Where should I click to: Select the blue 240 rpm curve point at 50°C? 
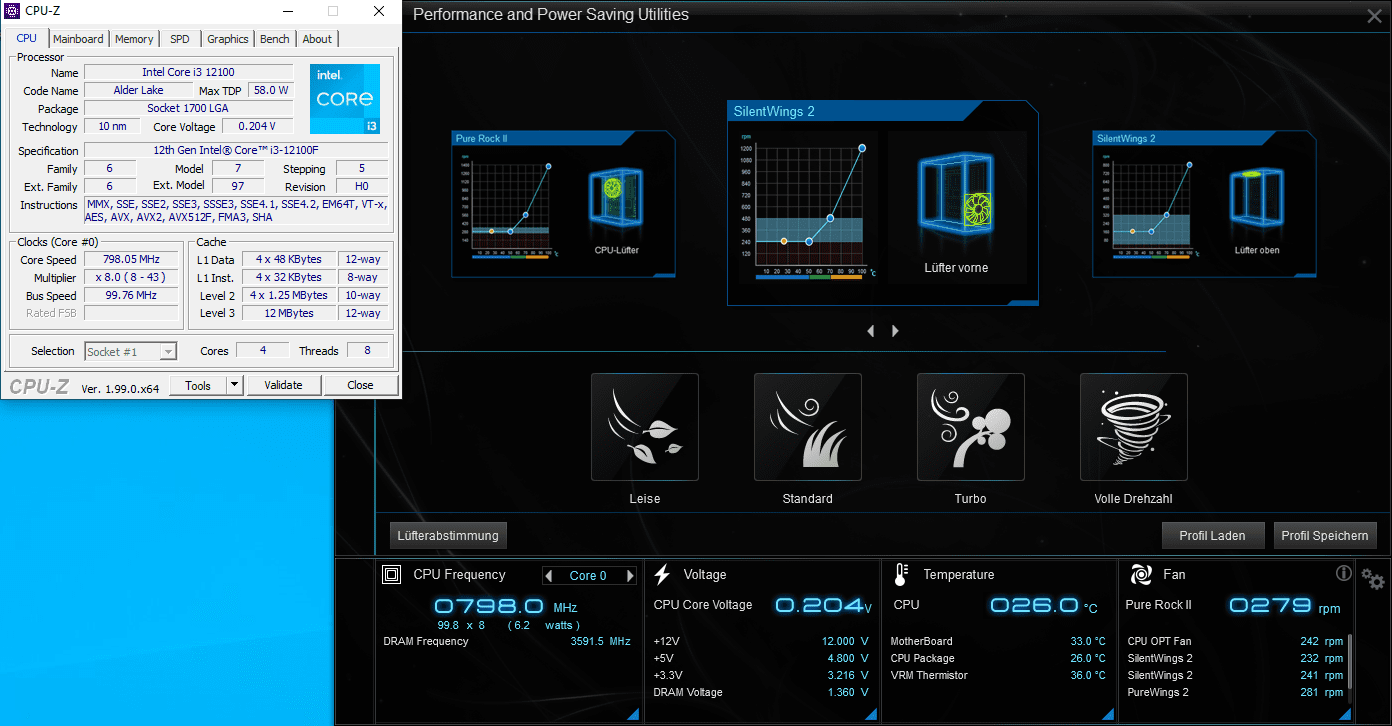[x=809, y=241]
